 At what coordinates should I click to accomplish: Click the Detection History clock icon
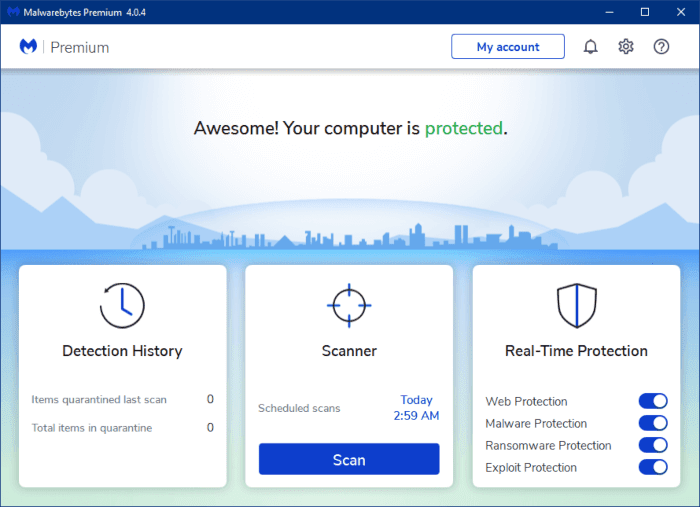(x=122, y=306)
